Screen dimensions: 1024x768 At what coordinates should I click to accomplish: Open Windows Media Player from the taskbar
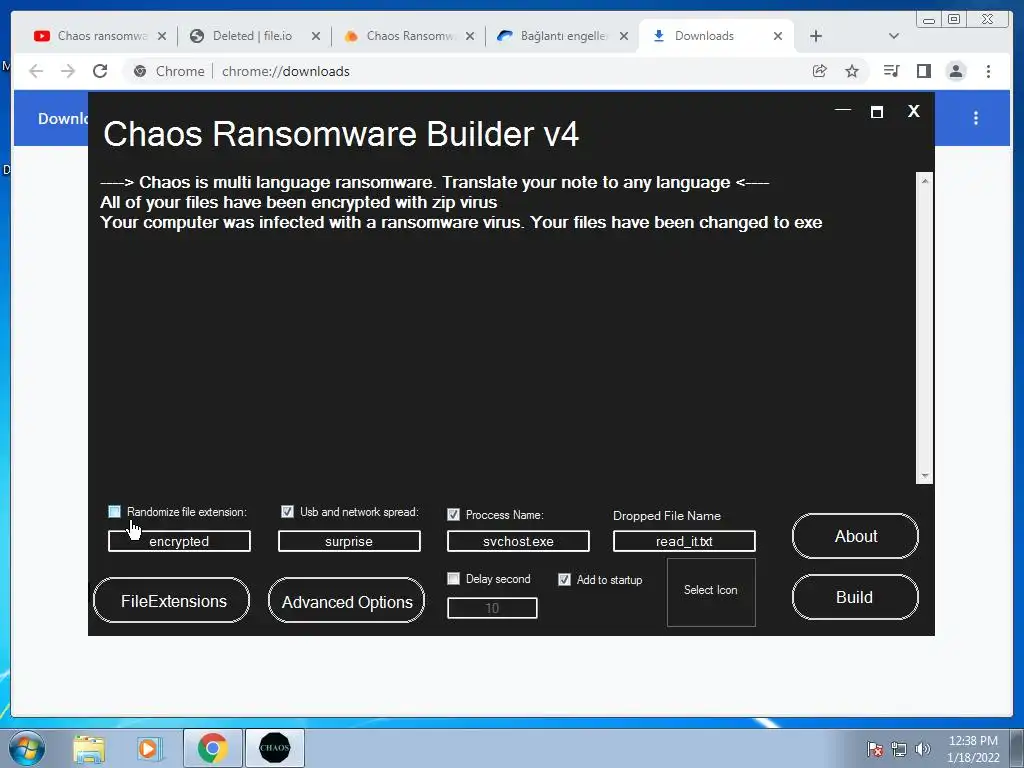pos(149,748)
